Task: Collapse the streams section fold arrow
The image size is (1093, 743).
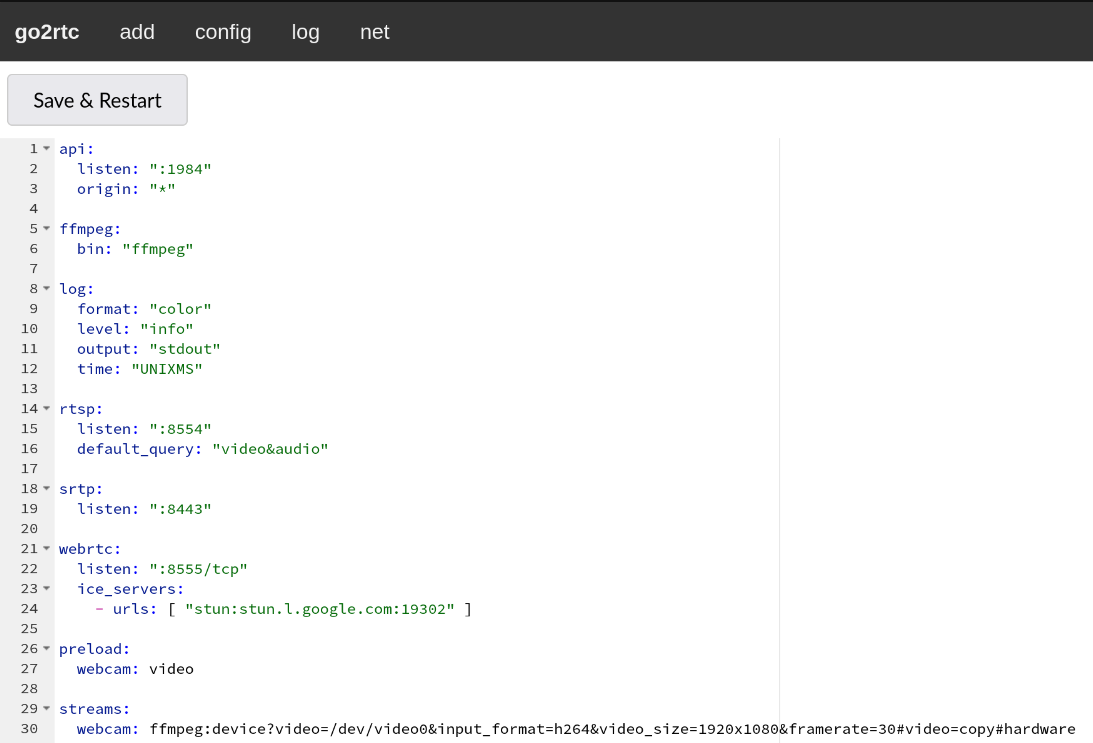Action: tap(45, 708)
